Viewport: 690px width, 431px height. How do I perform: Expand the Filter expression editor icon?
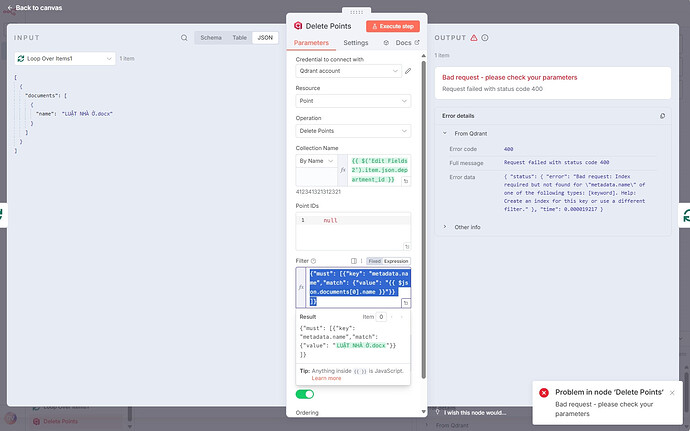point(406,303)
